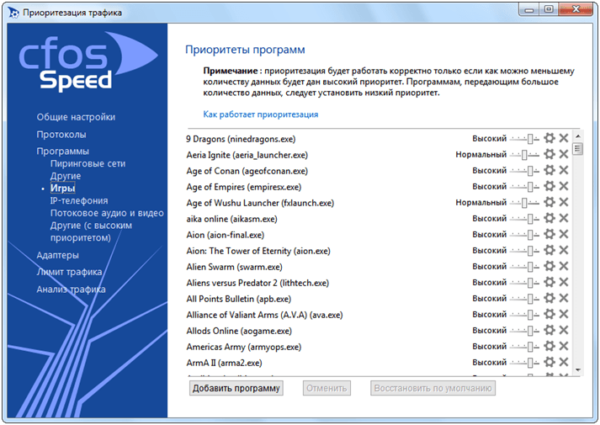Delete Allods Online entry via X icon

tap(564, 330)
